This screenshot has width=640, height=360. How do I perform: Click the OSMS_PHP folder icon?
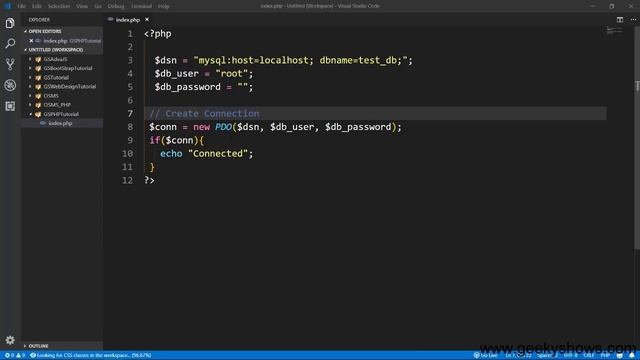click(38, 105)
